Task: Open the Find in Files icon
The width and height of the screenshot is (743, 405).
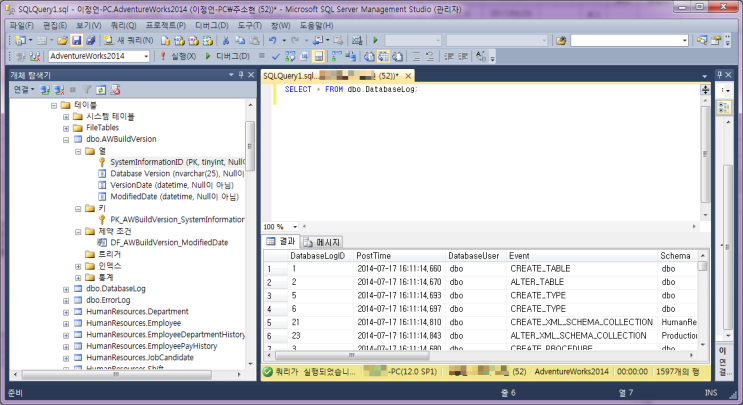Action: pos(561,41)
